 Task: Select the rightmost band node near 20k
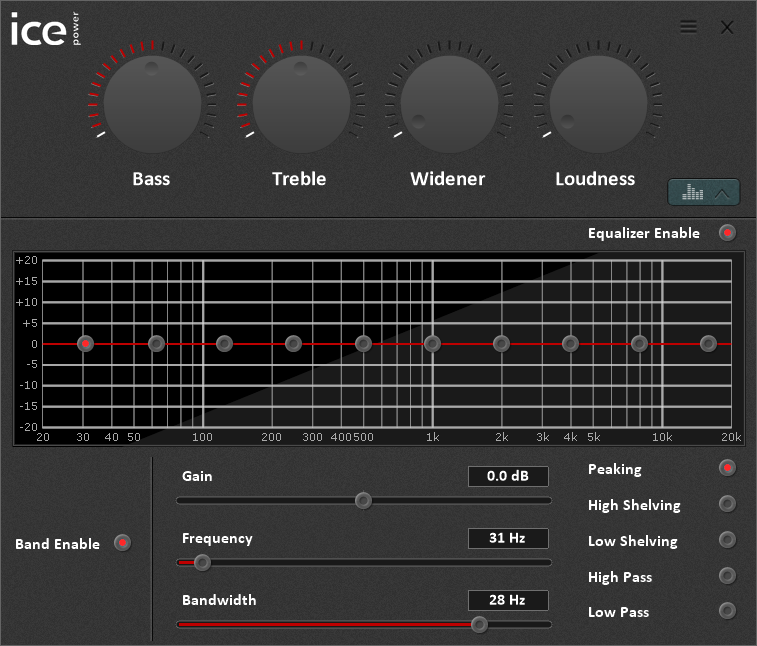(x=708, y=343)
